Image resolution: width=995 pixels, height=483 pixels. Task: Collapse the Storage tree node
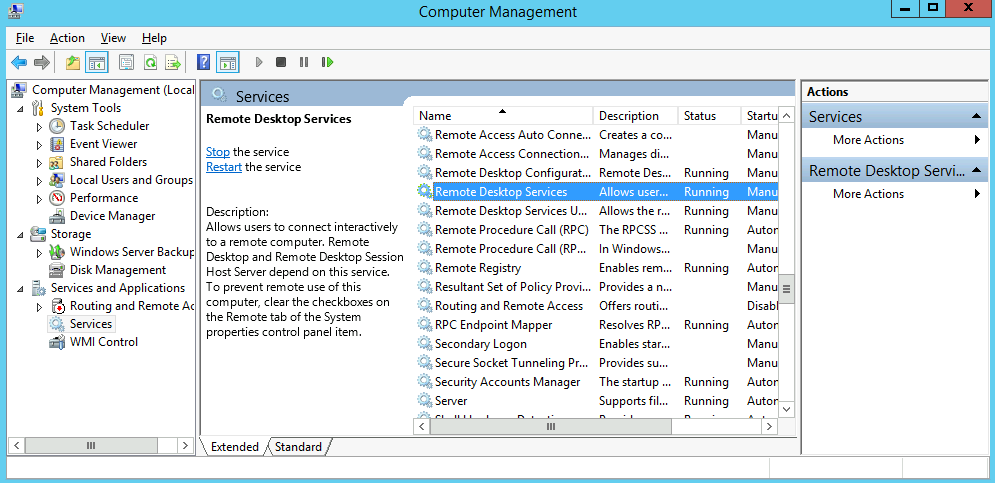point(21,235)
